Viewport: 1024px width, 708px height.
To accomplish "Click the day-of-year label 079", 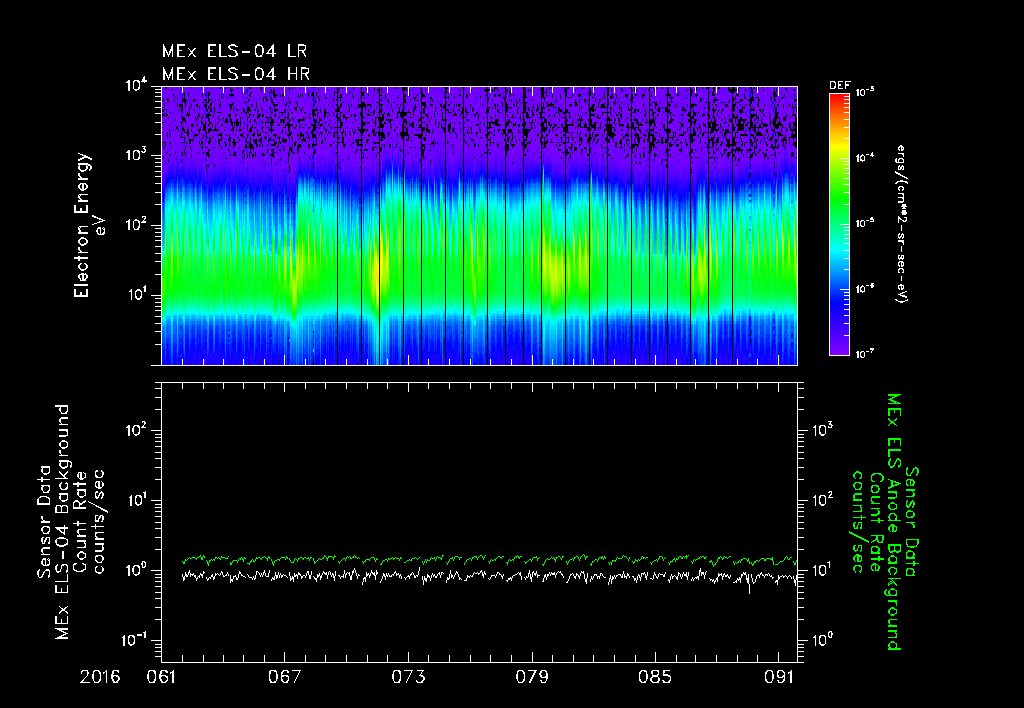I will tap(532, 677).
